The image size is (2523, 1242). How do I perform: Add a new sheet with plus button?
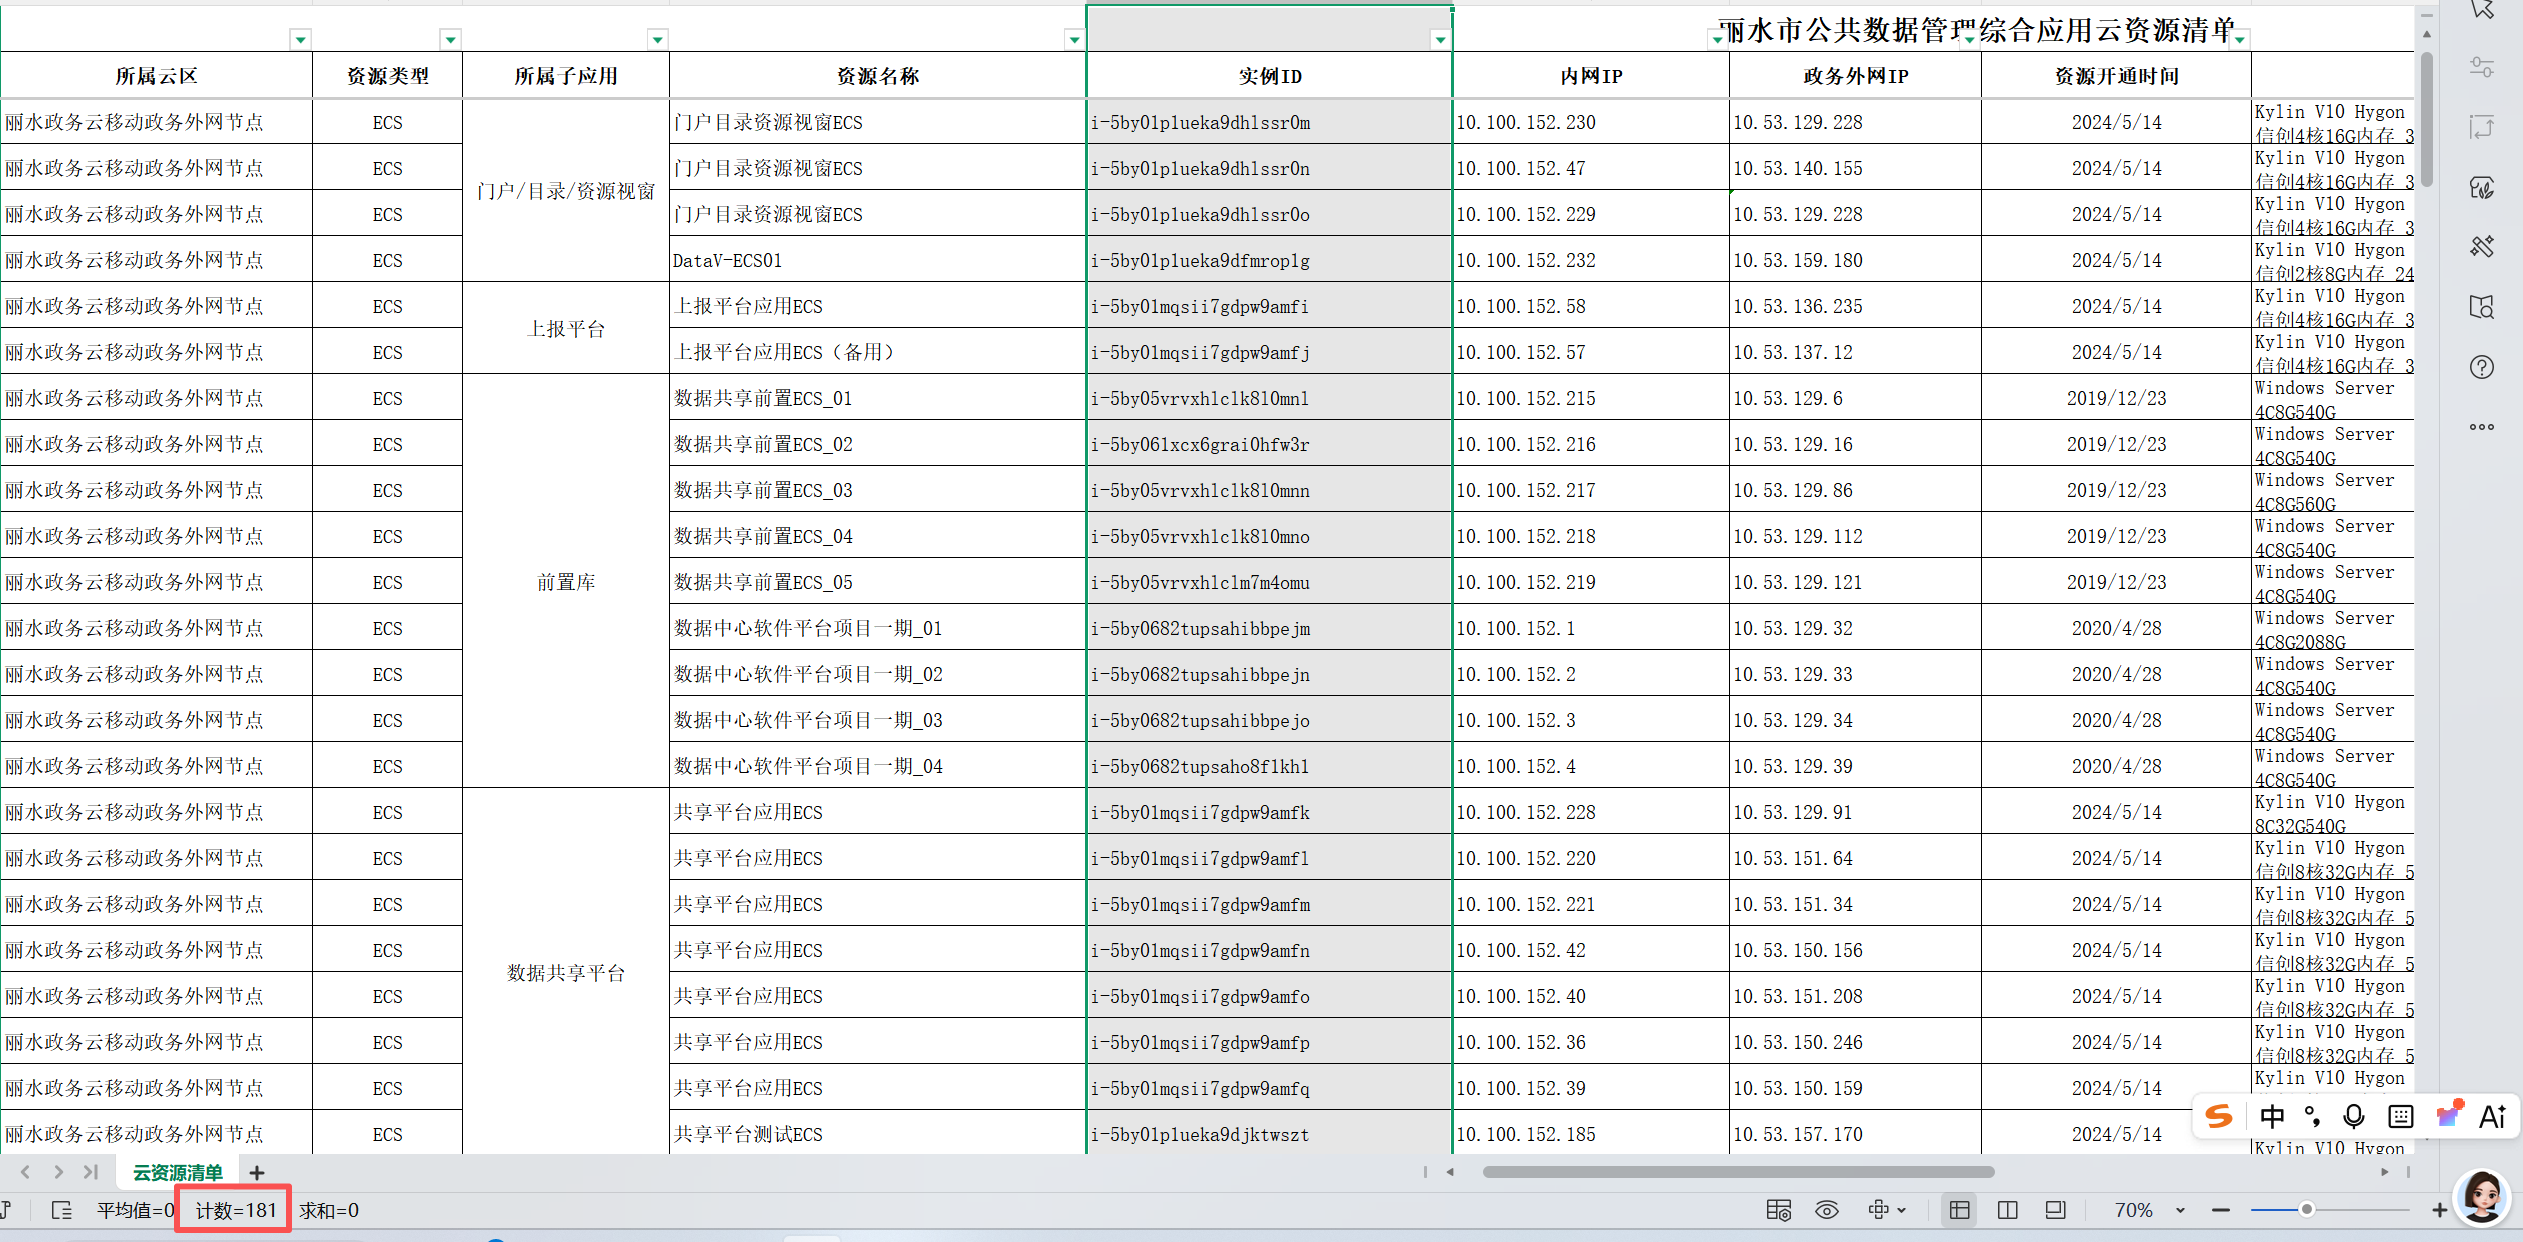257,1172
